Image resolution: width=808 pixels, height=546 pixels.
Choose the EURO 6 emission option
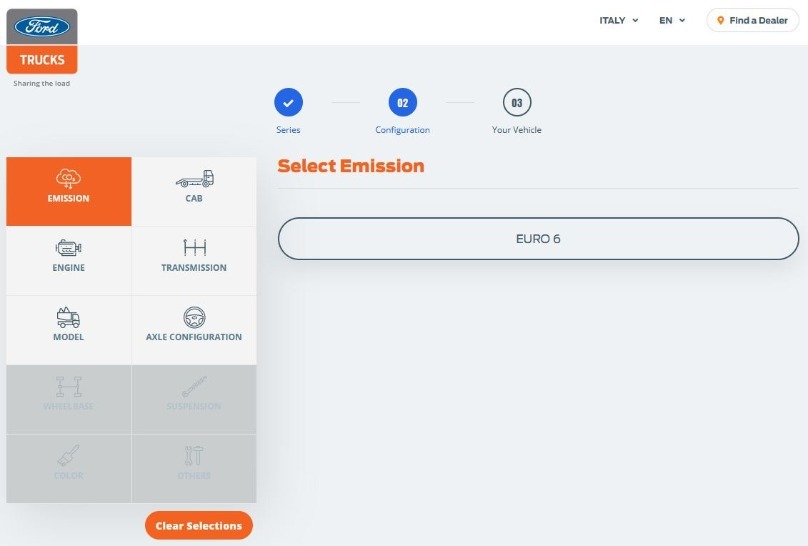click(x=538, y=238)
